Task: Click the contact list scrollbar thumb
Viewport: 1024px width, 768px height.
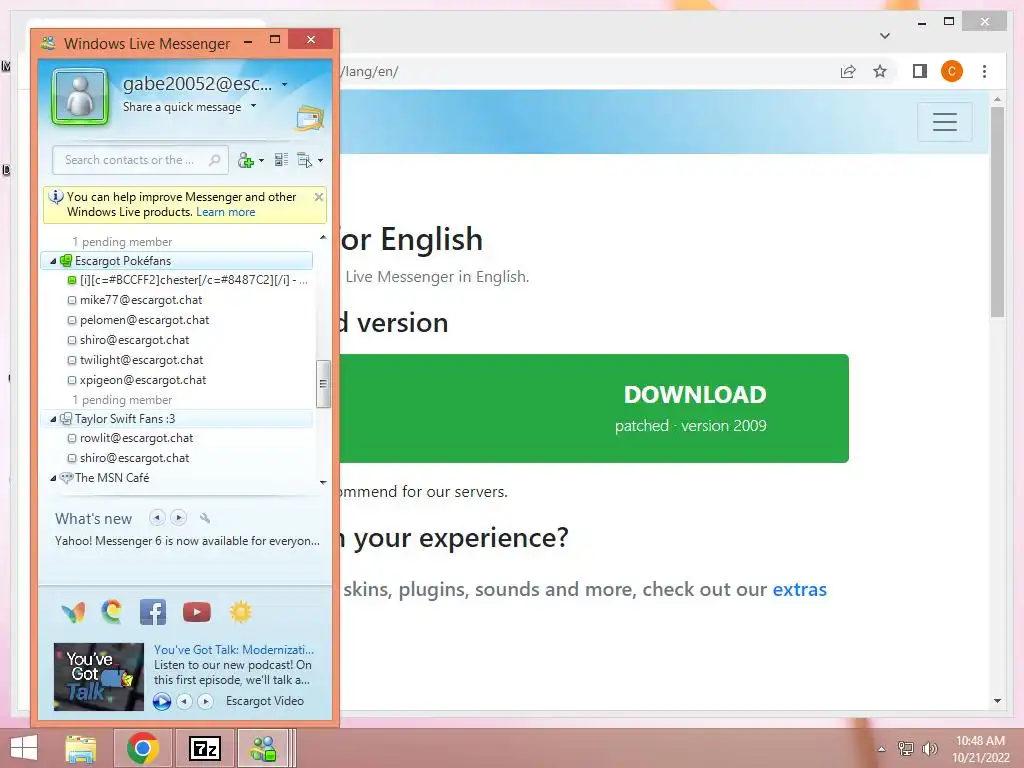Action: pyautogui.click(x=323, y=384)
